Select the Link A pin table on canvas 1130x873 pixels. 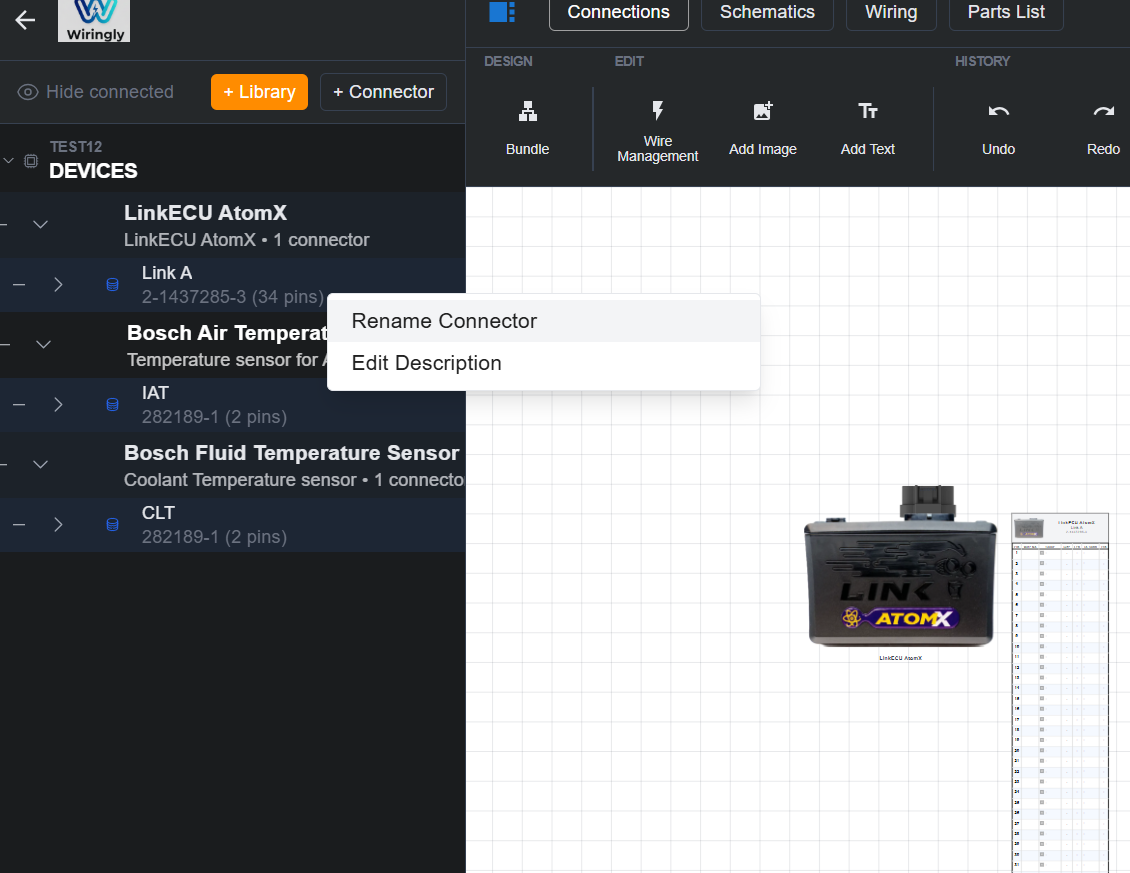click(x=1060, y=692)
